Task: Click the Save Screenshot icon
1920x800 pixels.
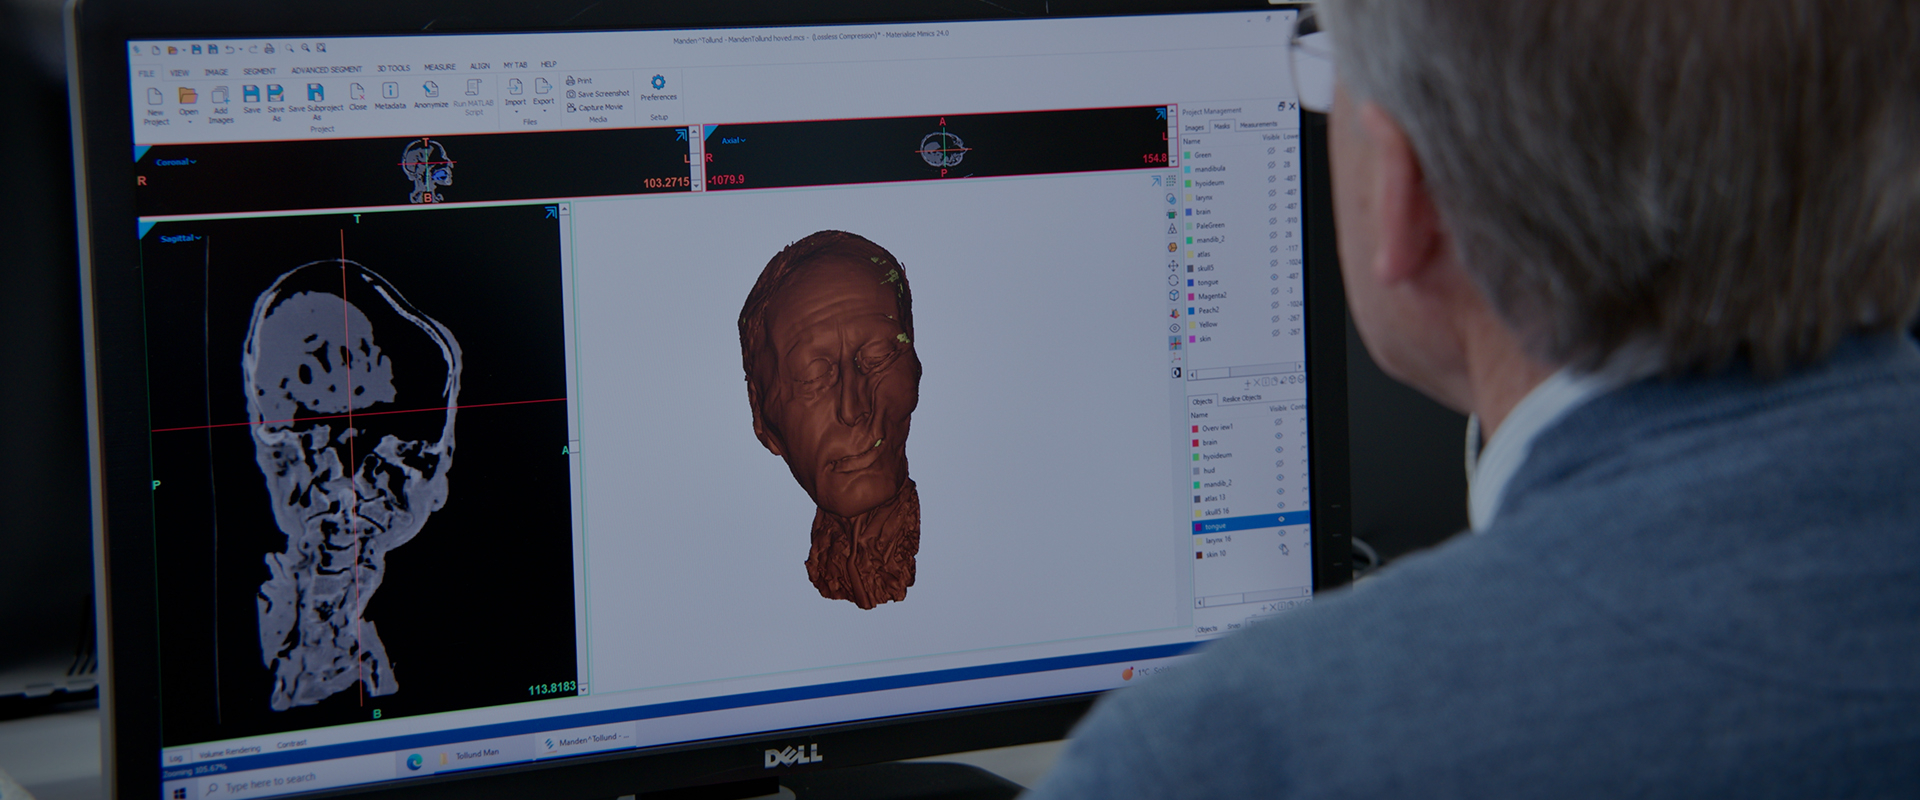Action: point(571,94)
